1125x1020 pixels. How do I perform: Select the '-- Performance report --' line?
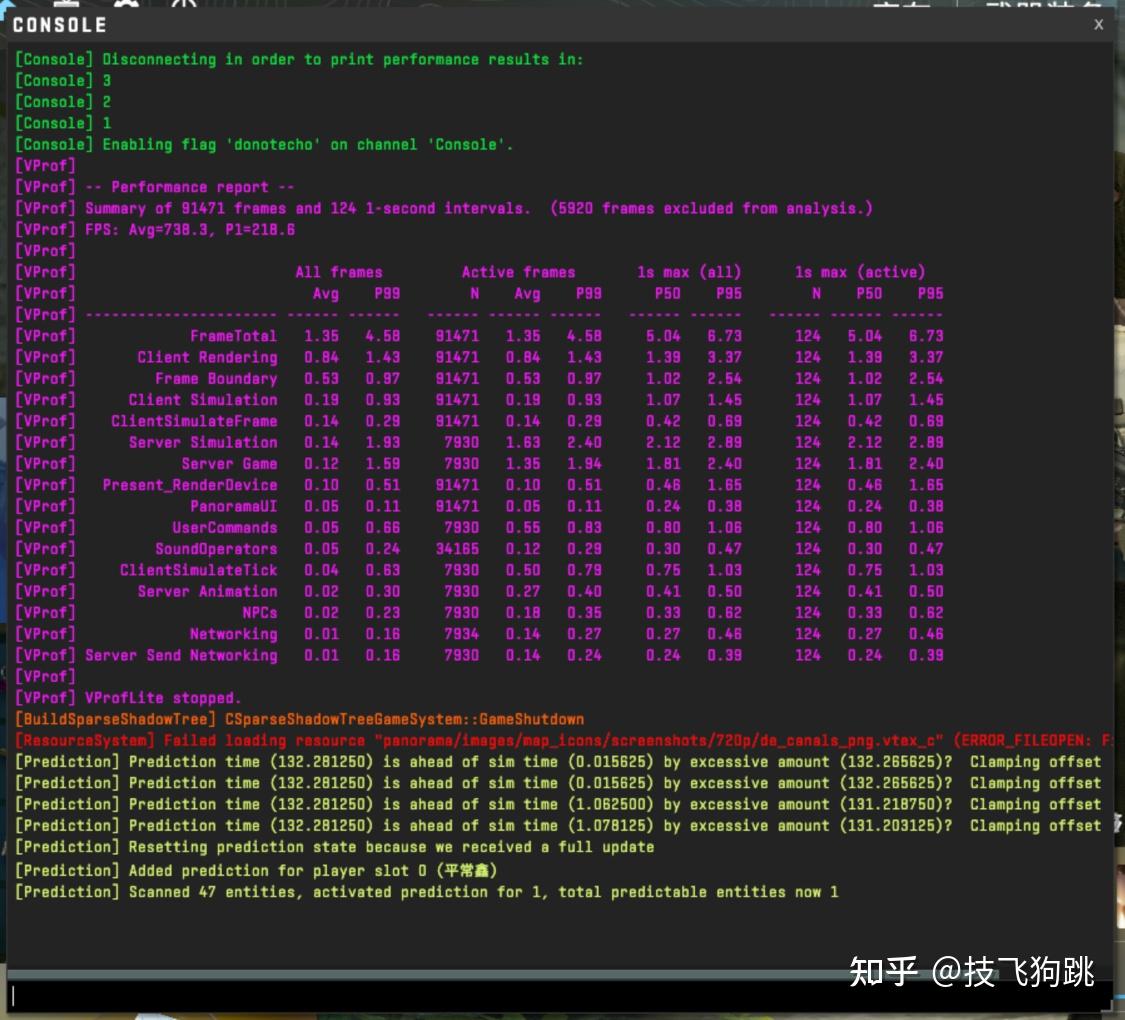(189, 187)
